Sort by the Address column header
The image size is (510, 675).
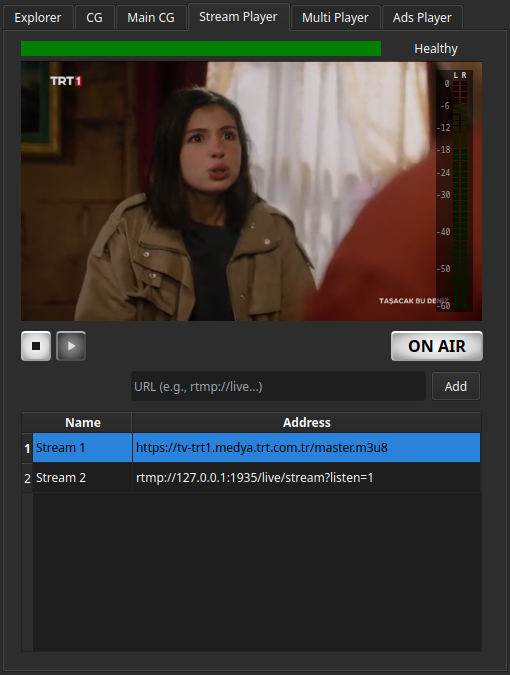tap(306, 422)
